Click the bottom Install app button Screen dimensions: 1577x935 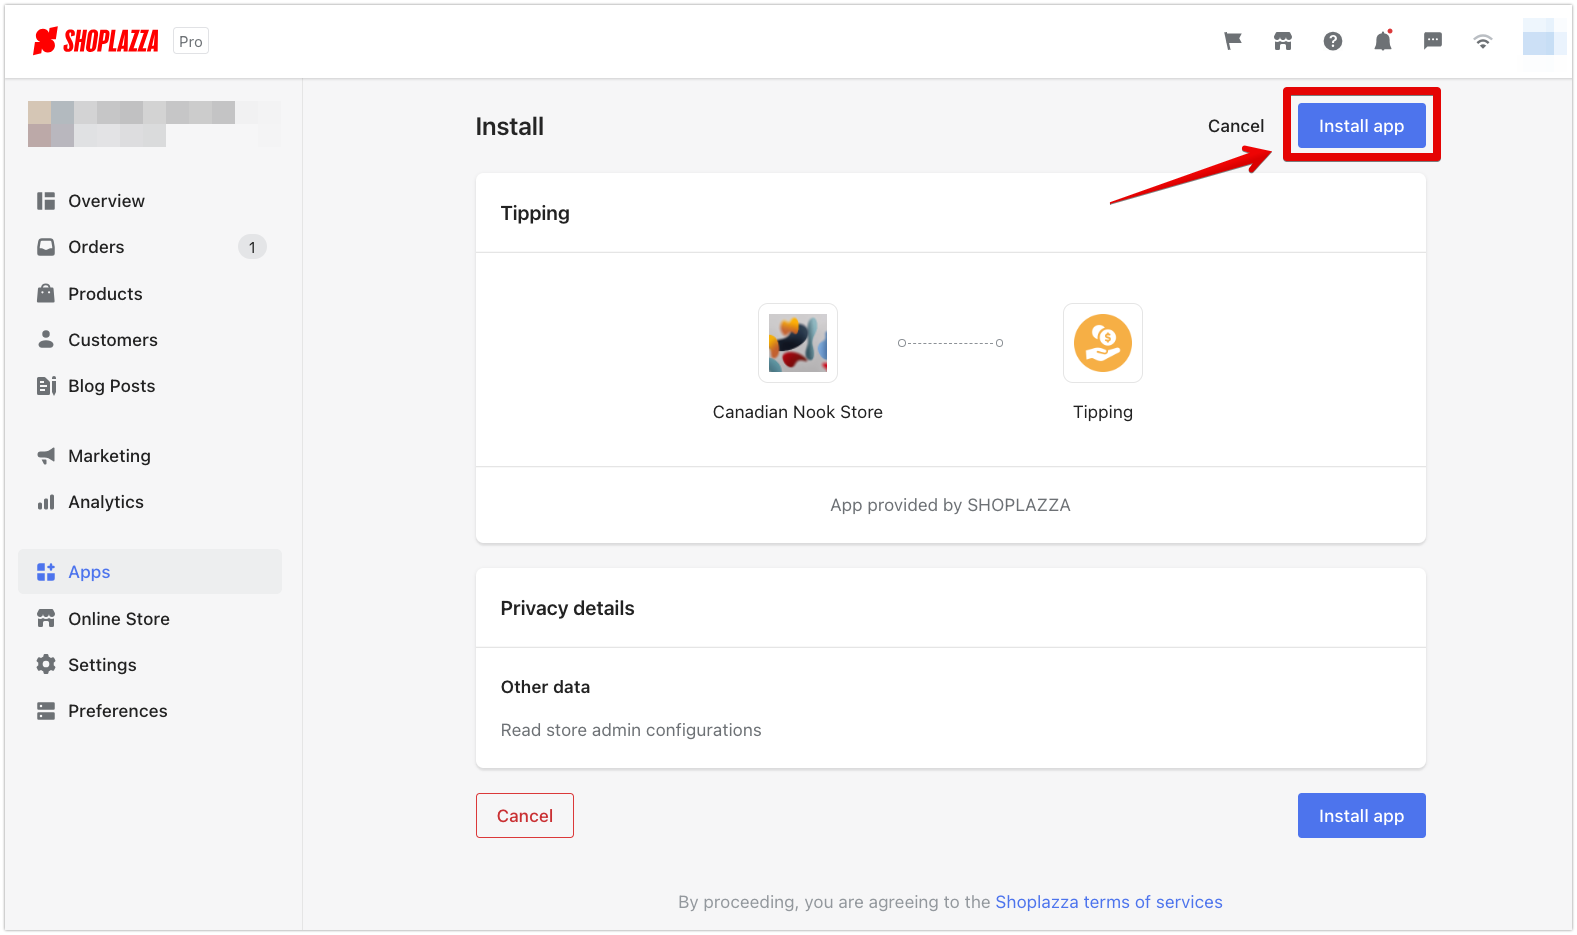tap(1361, 816)
